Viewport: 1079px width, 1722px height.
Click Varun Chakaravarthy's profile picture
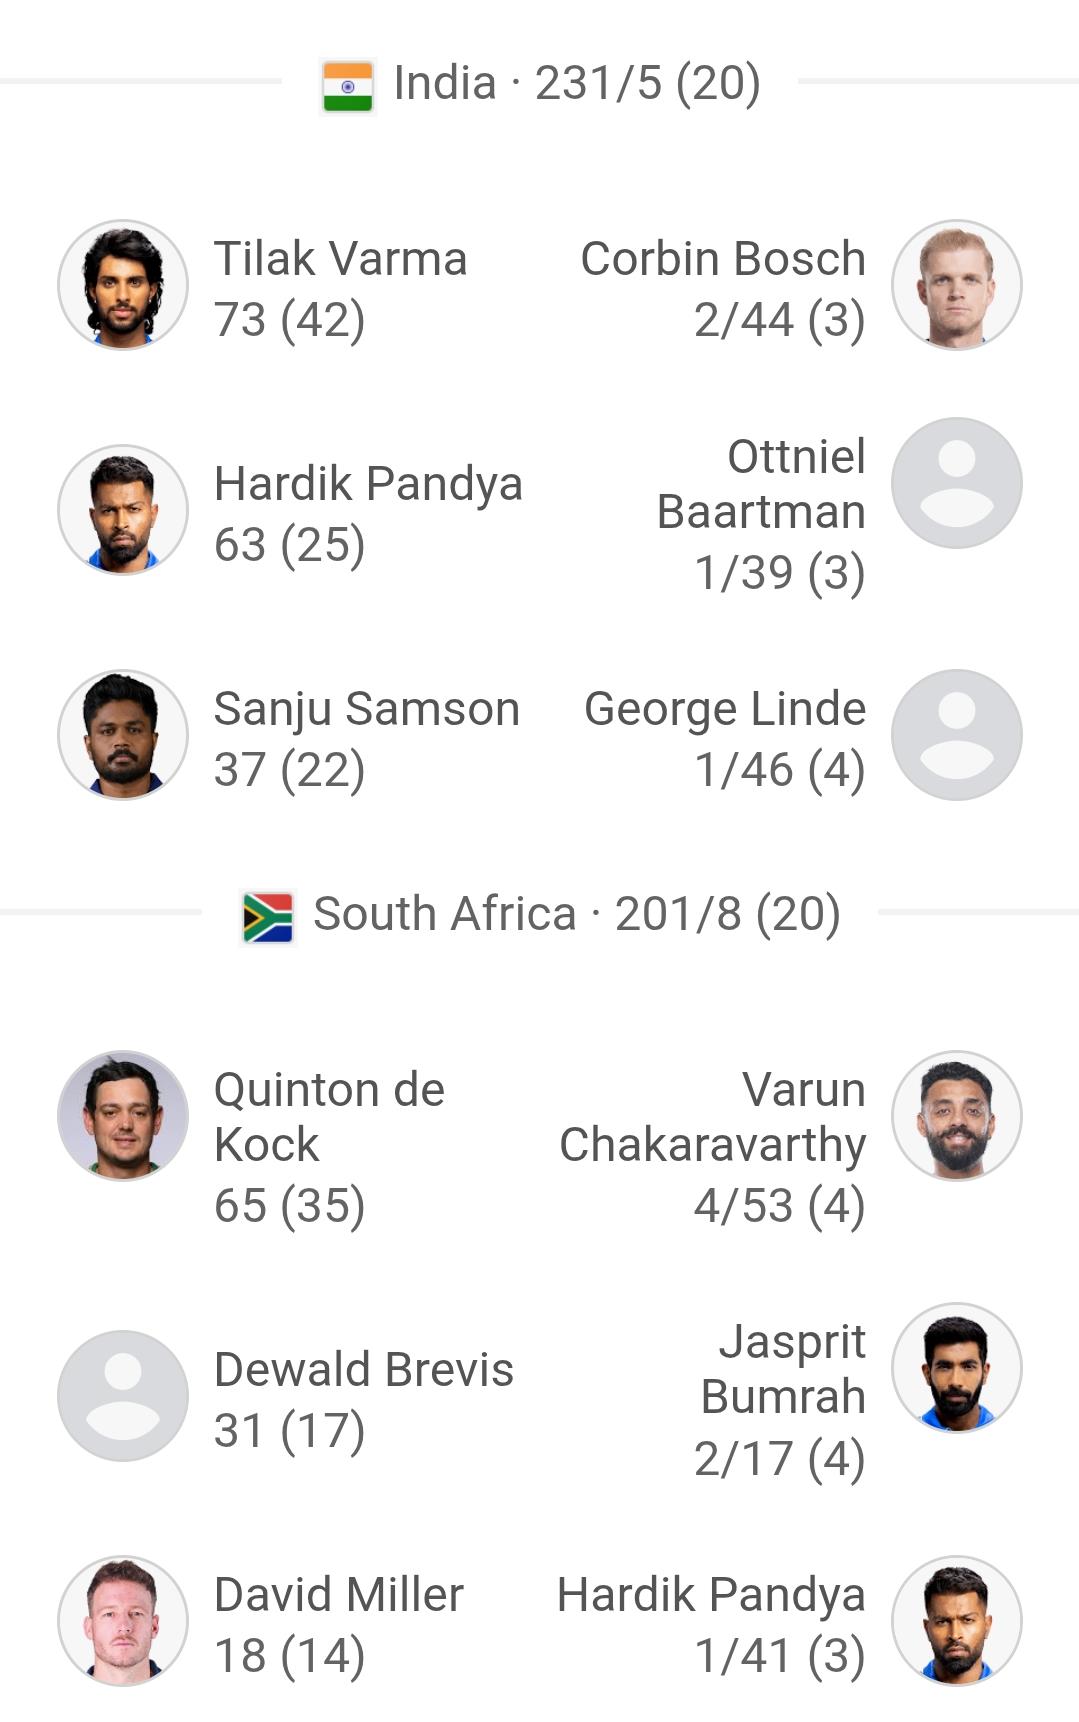click(x=956, y=1116)
